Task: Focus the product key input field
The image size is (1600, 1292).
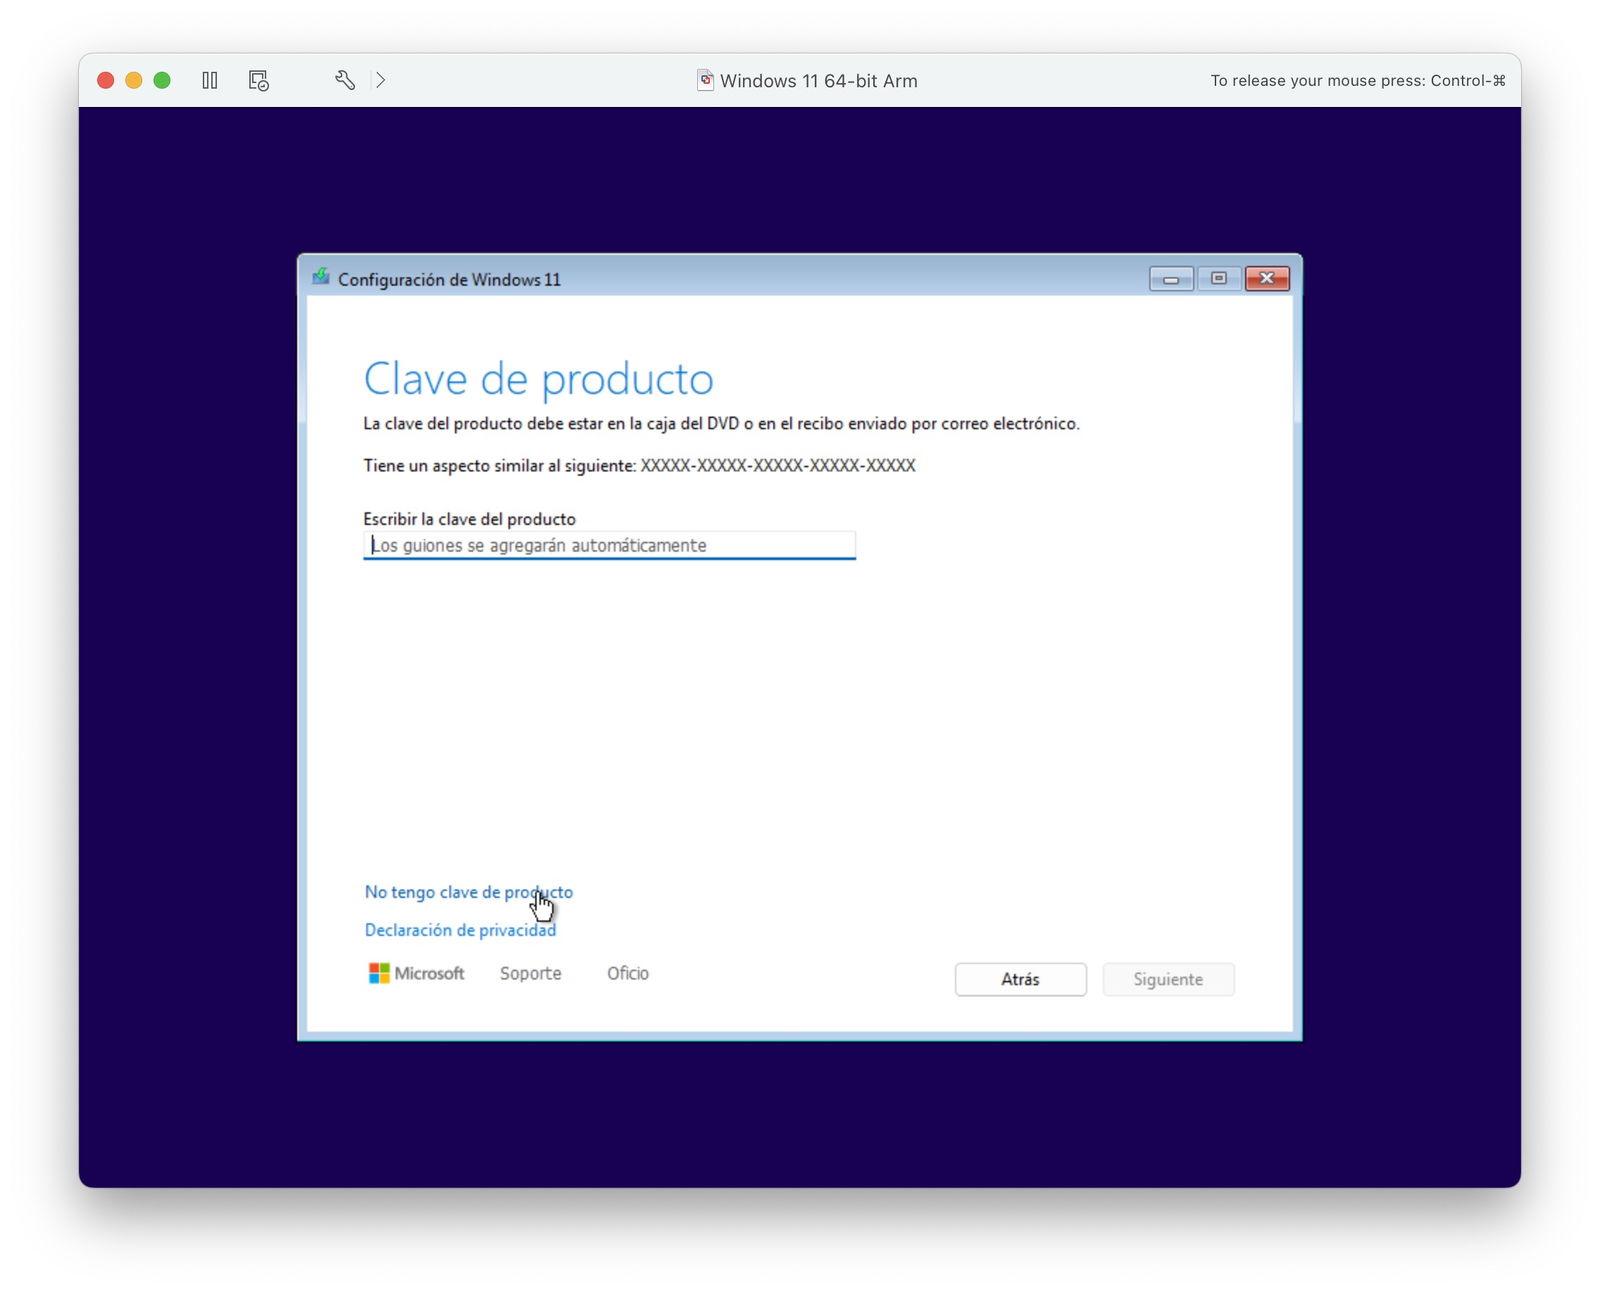Action: (x=609, y=545)
